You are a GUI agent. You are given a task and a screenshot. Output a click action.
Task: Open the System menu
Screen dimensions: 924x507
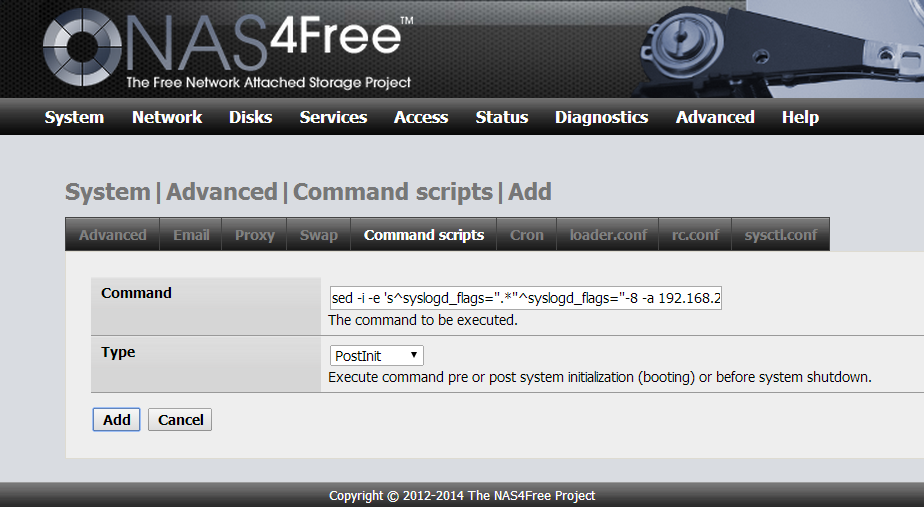point(74,117)
